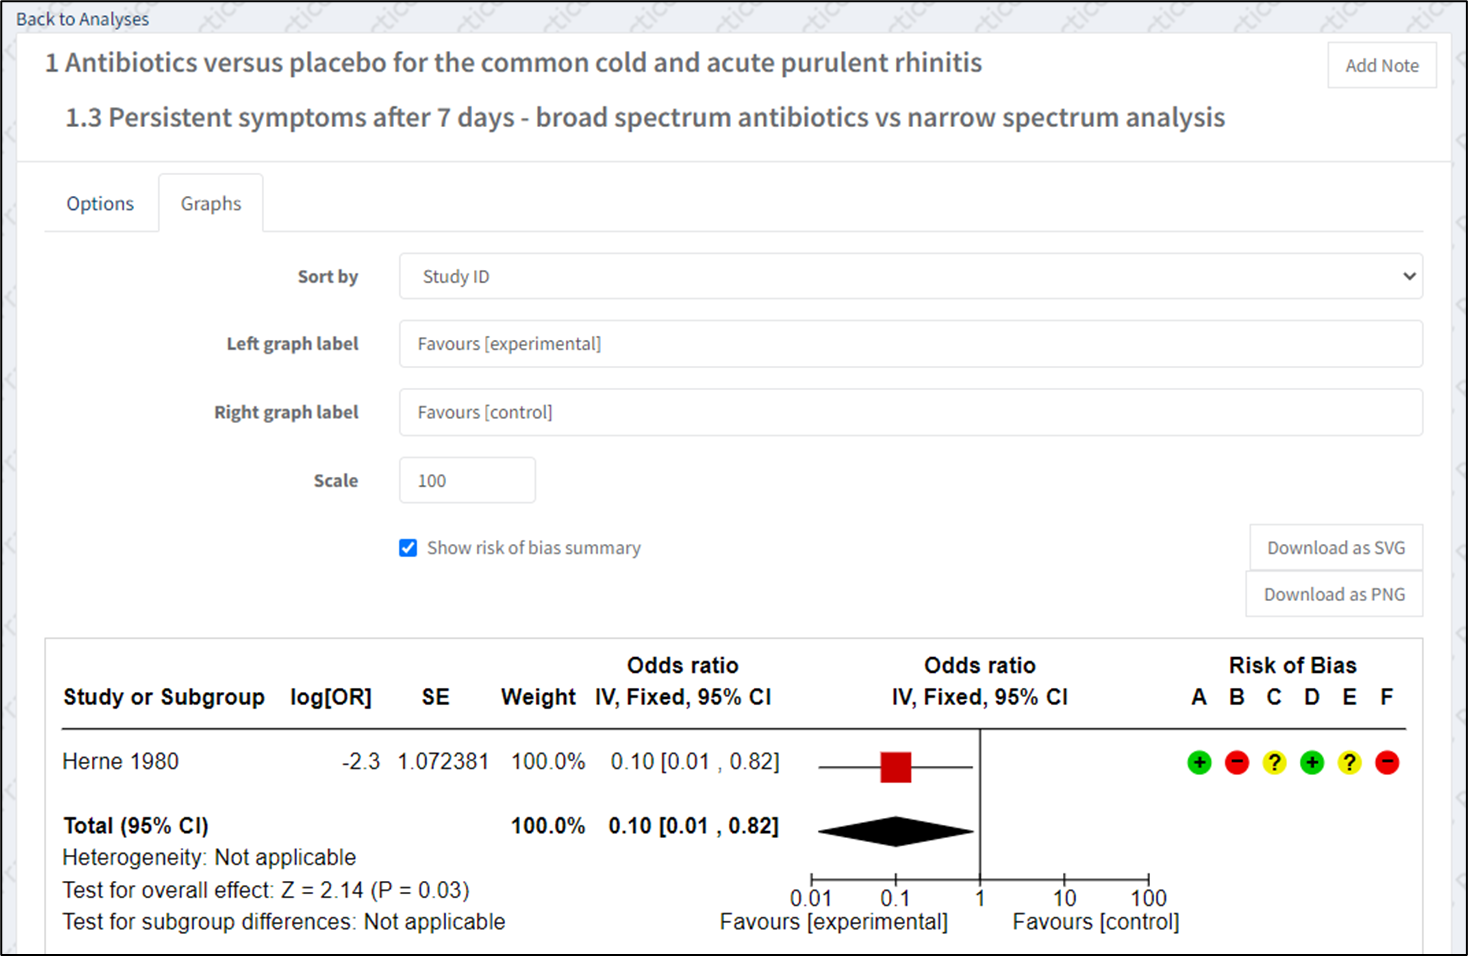Click yellow unclear-risk icon under column C

pos(1274,763)
